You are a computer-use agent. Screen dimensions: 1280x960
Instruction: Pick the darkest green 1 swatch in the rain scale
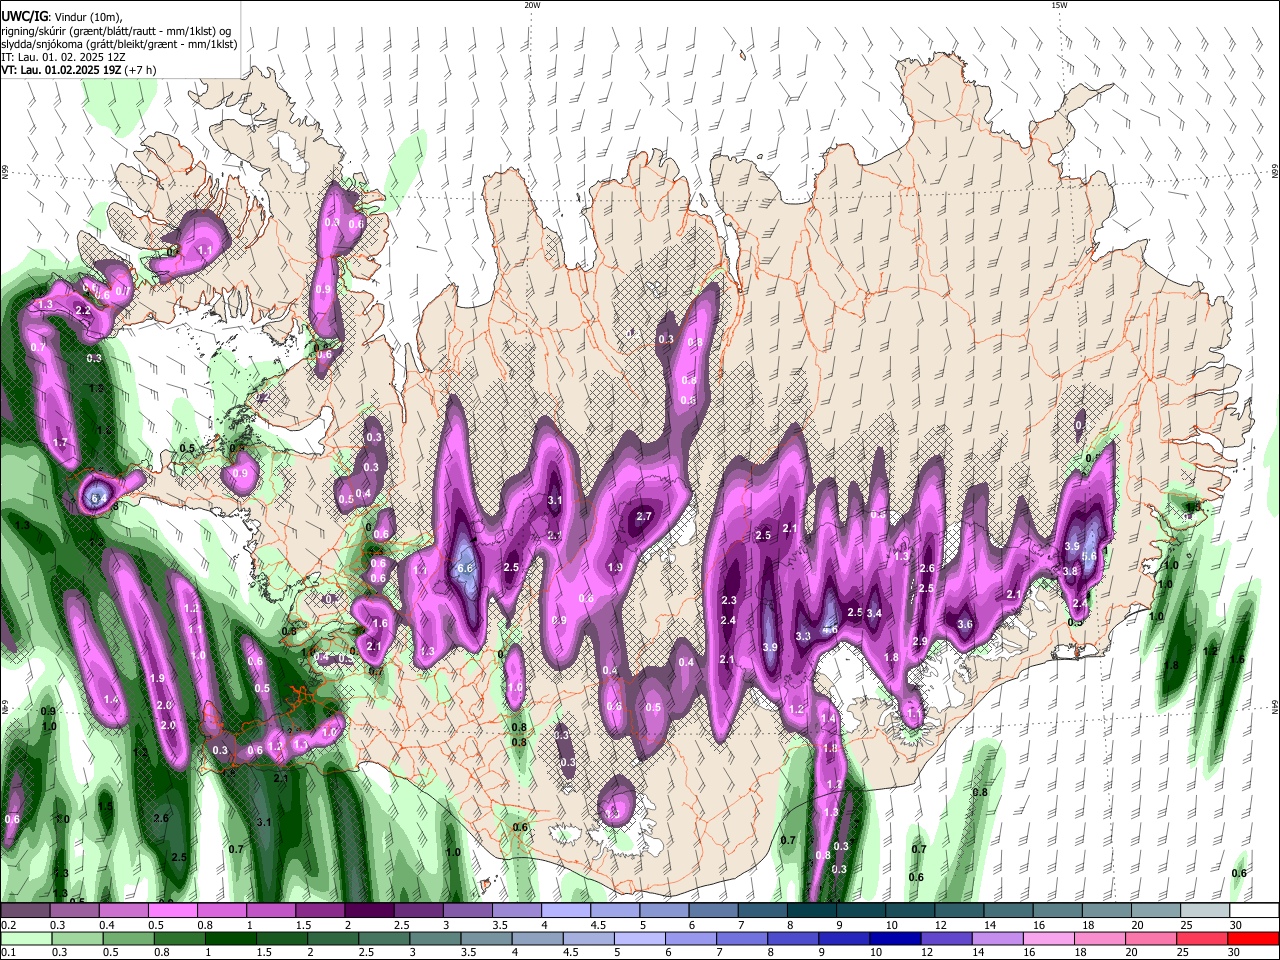(x=230, y=938)
